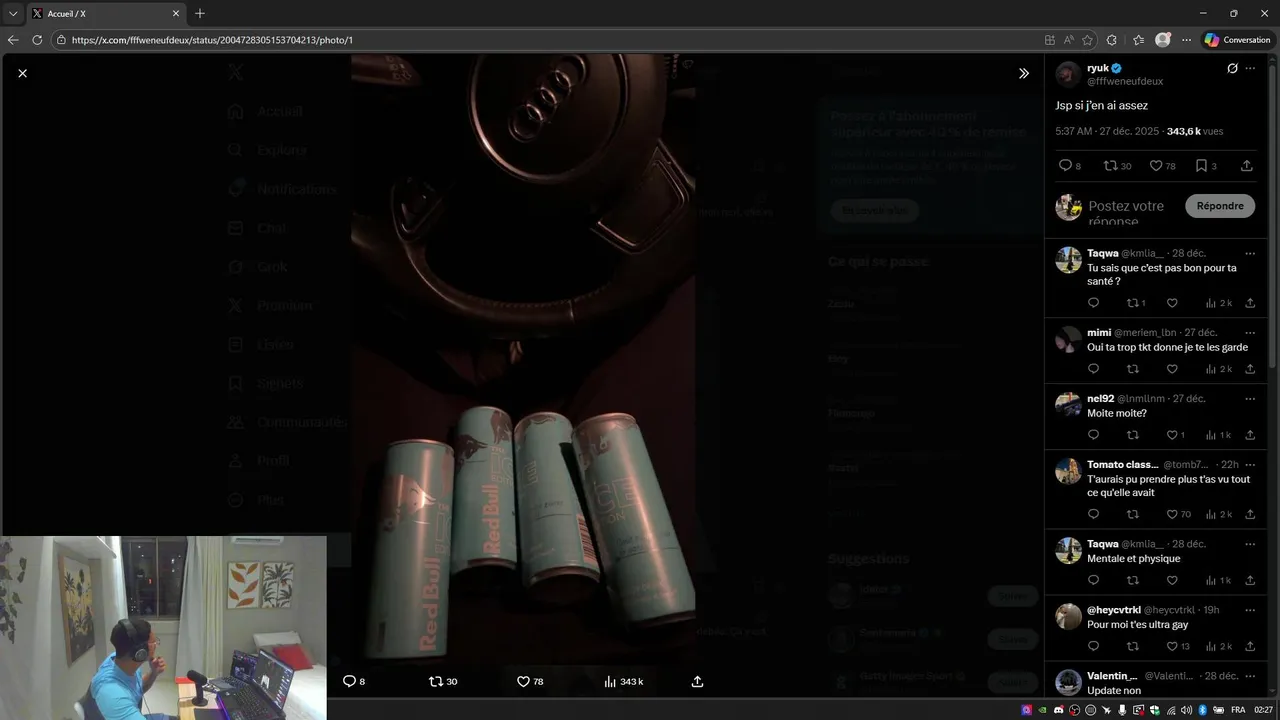Close the Accueil / X tab
The image size is (1280, 720).
tap(176, 13)
